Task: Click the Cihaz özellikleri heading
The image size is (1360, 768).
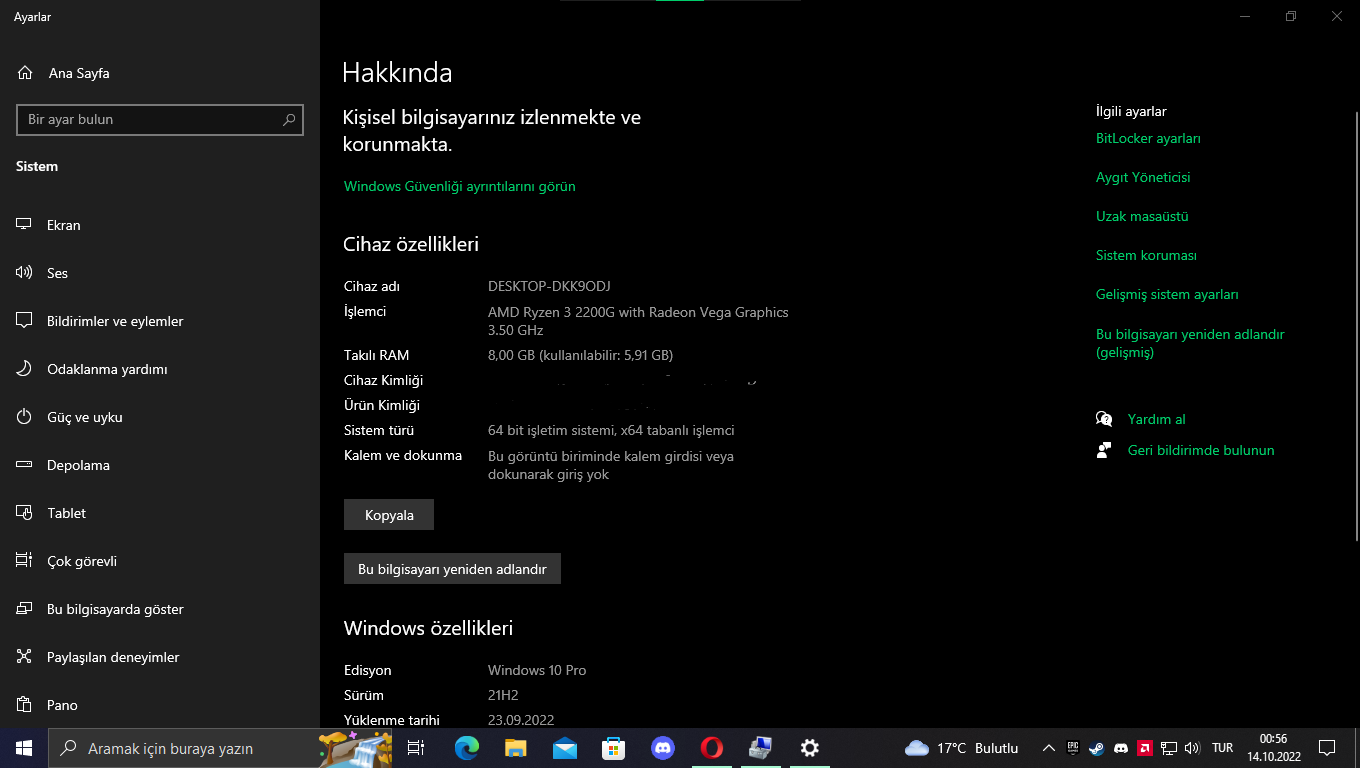Action: 411,244
